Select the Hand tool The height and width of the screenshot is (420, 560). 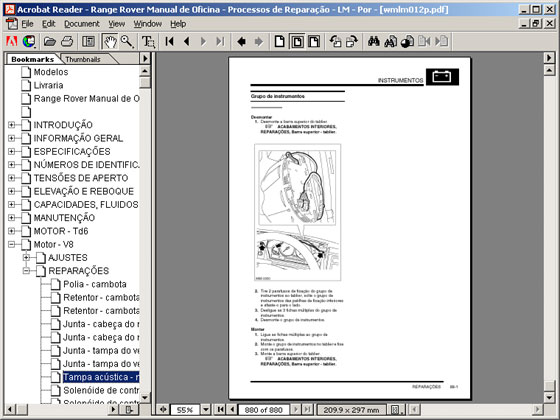[x=110, y=41]
